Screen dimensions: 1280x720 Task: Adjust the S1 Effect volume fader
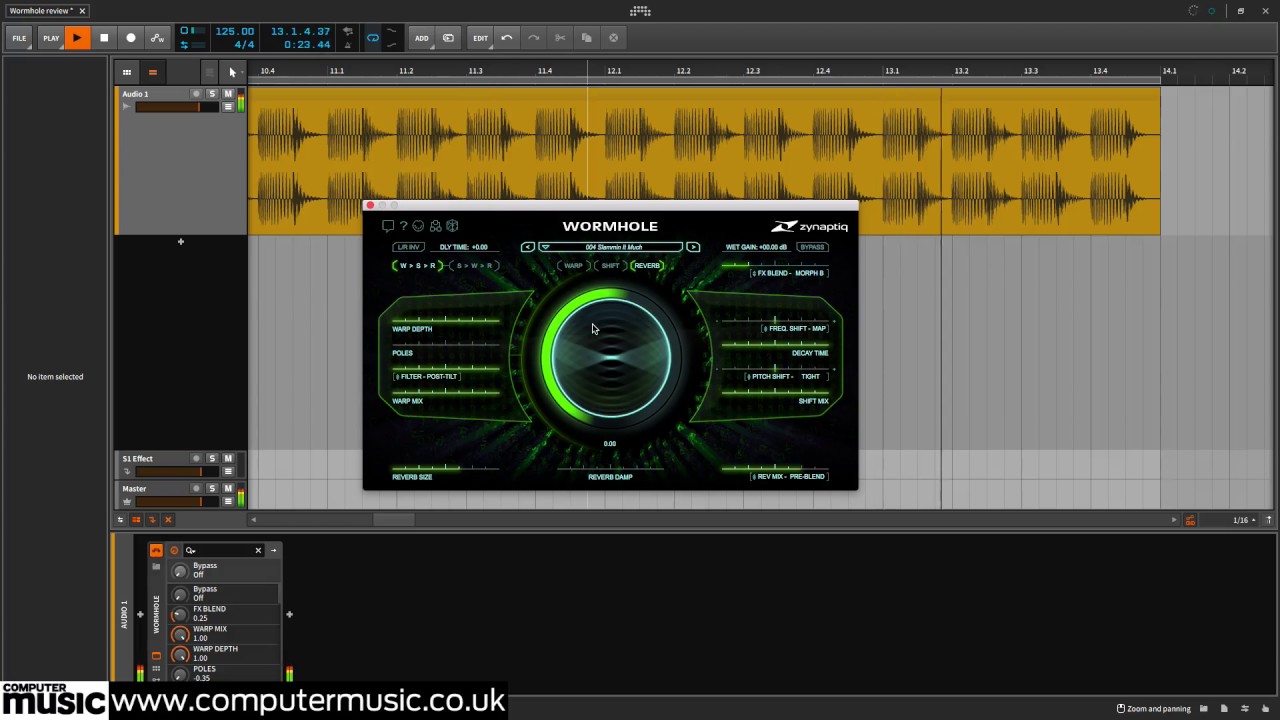[x=177, y=471]
